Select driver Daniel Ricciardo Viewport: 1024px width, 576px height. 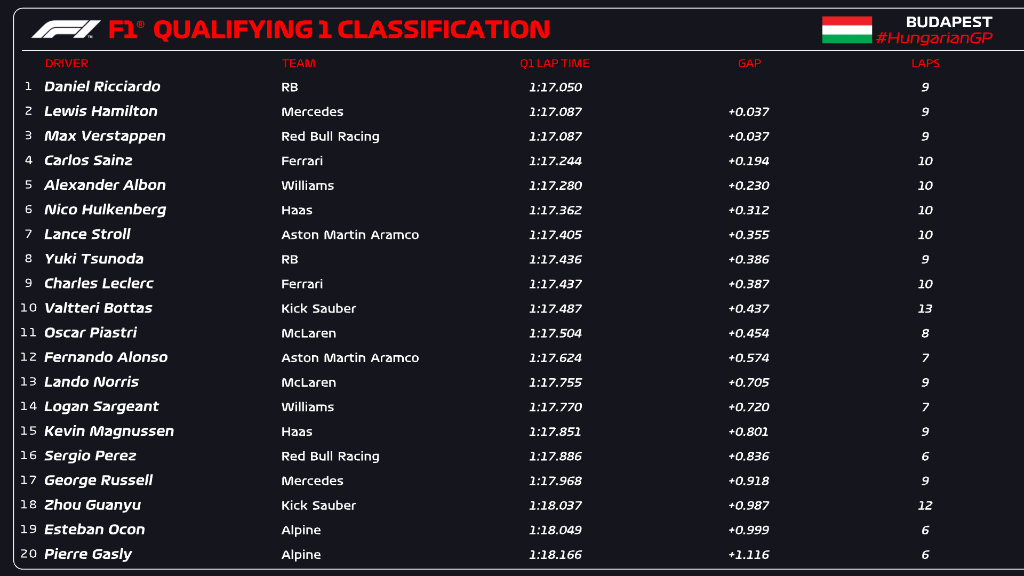coord(102,87)
